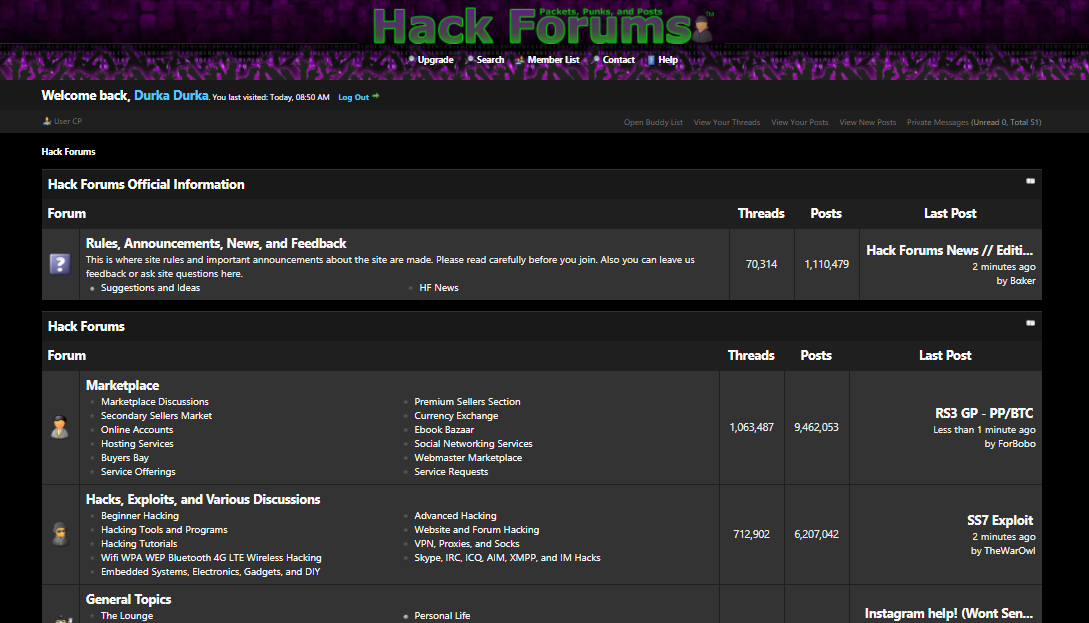Click the Marketplace forum avatar icon
1089x623 pixels.
[x=60, y=426]
